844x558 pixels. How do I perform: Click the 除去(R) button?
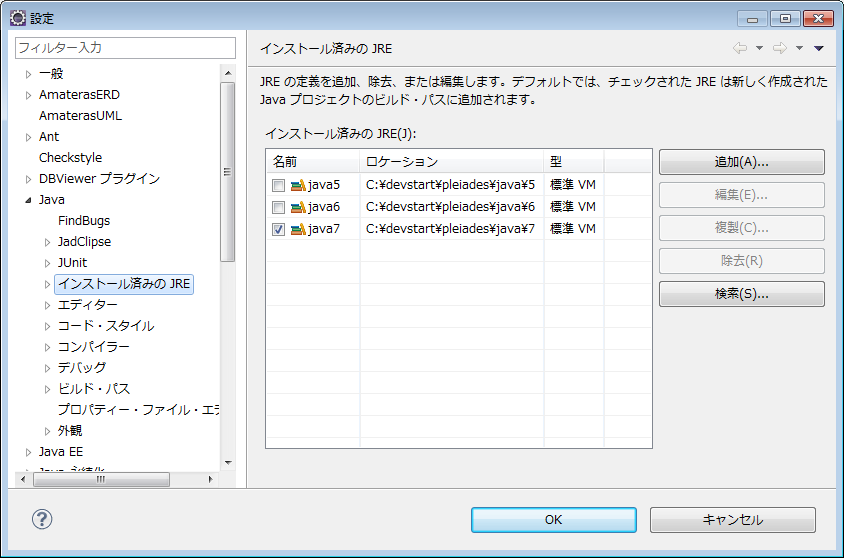pos(742,261)
